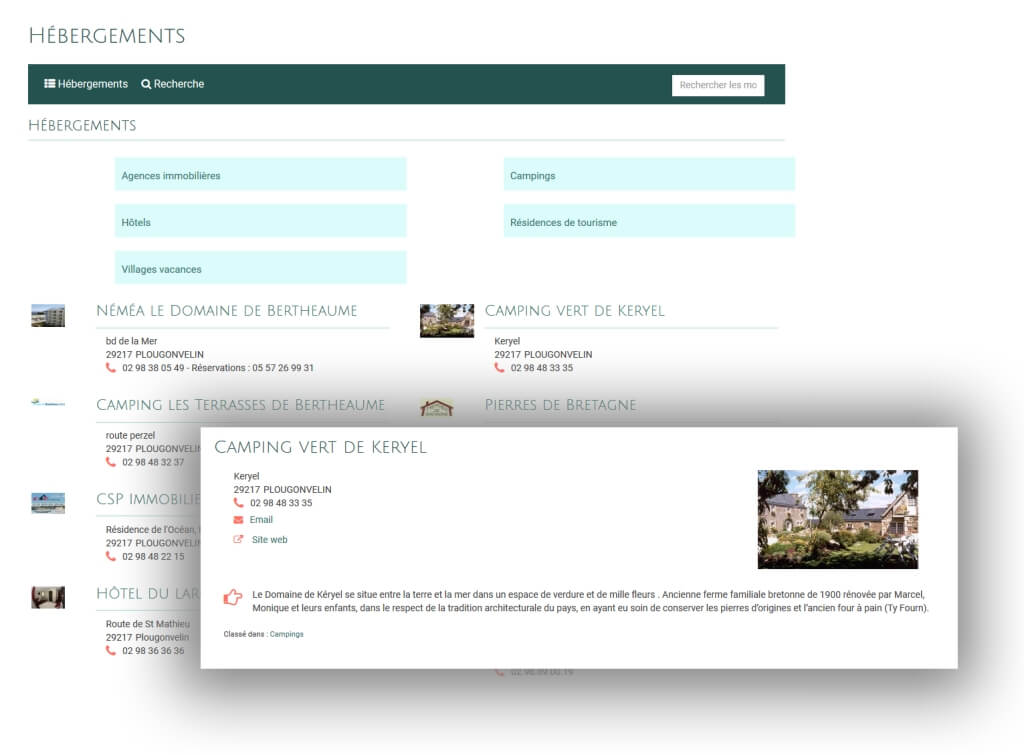This screenshot has width=1024, height=755.
Task: Open the Hébergements list menu item
Action: (86, 84)
